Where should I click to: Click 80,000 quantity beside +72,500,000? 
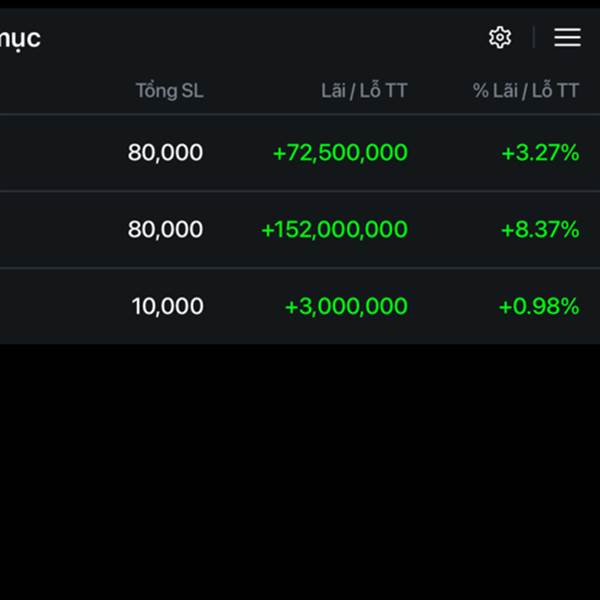165,153
